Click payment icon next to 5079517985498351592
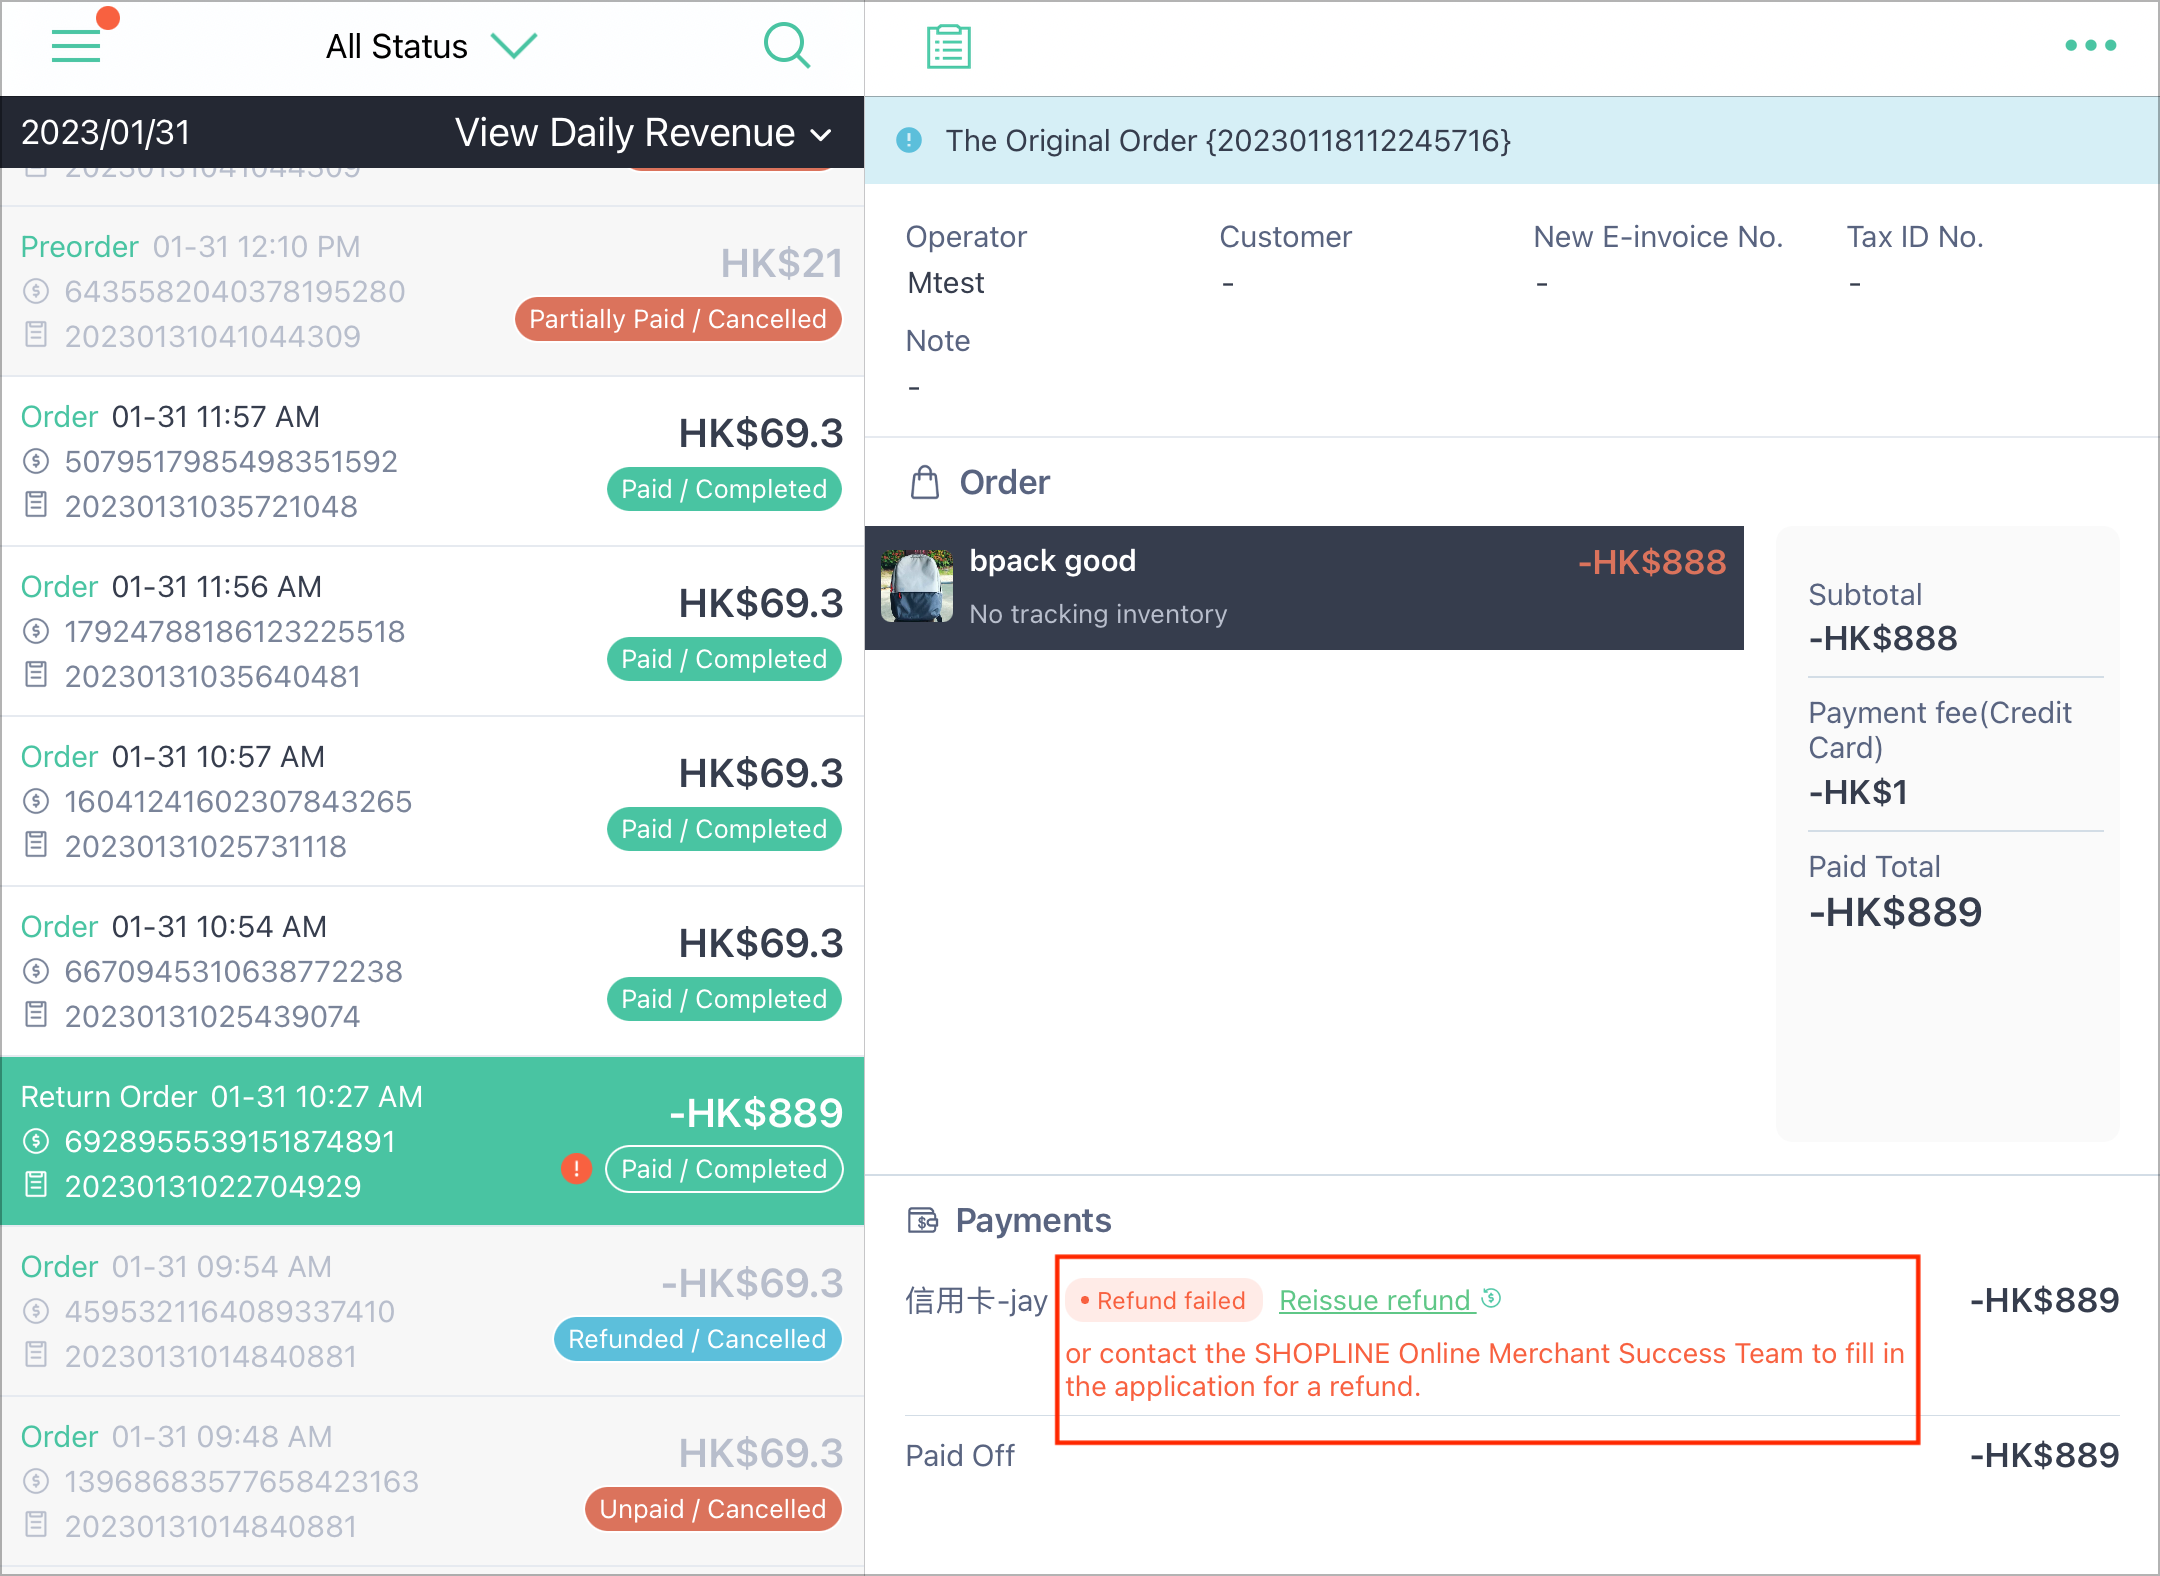This screenshot has width=2160, height=1576. click(36, 461)
